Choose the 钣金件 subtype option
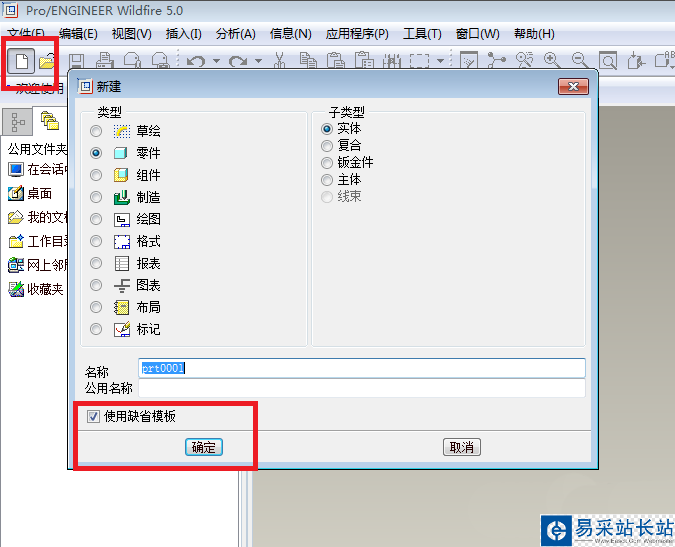The height and width of the screenshot is (547, 675). 327,163
